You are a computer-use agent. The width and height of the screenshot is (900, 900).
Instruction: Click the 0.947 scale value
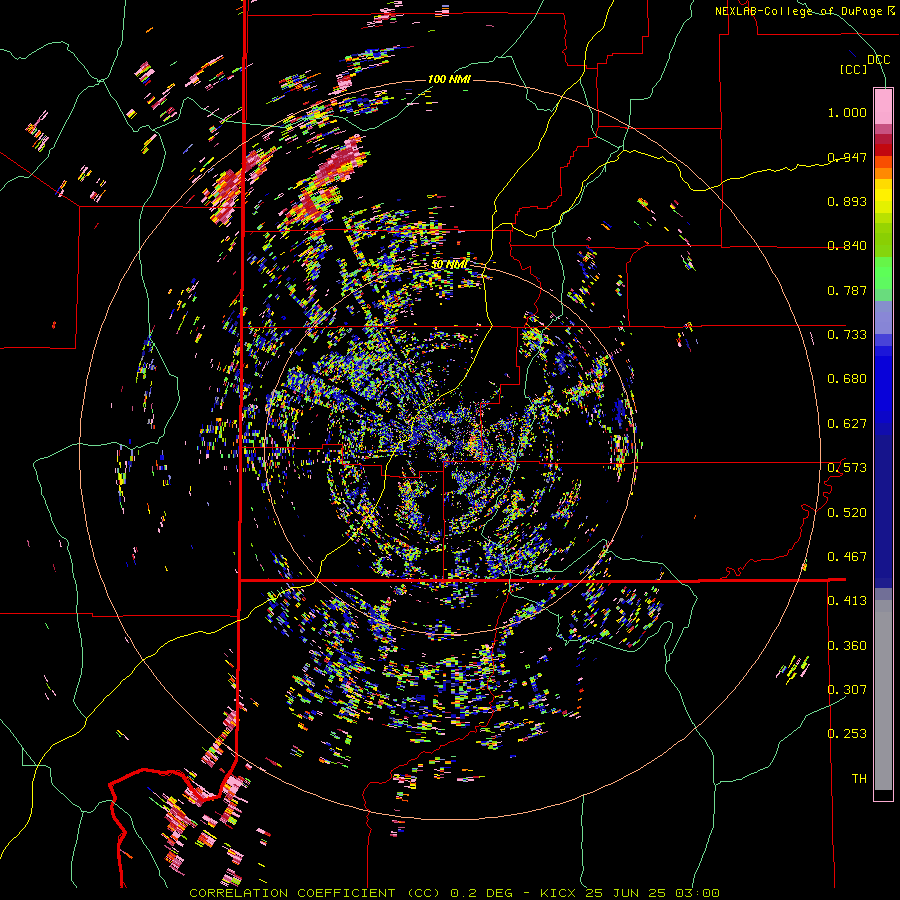tap(847, 157)
